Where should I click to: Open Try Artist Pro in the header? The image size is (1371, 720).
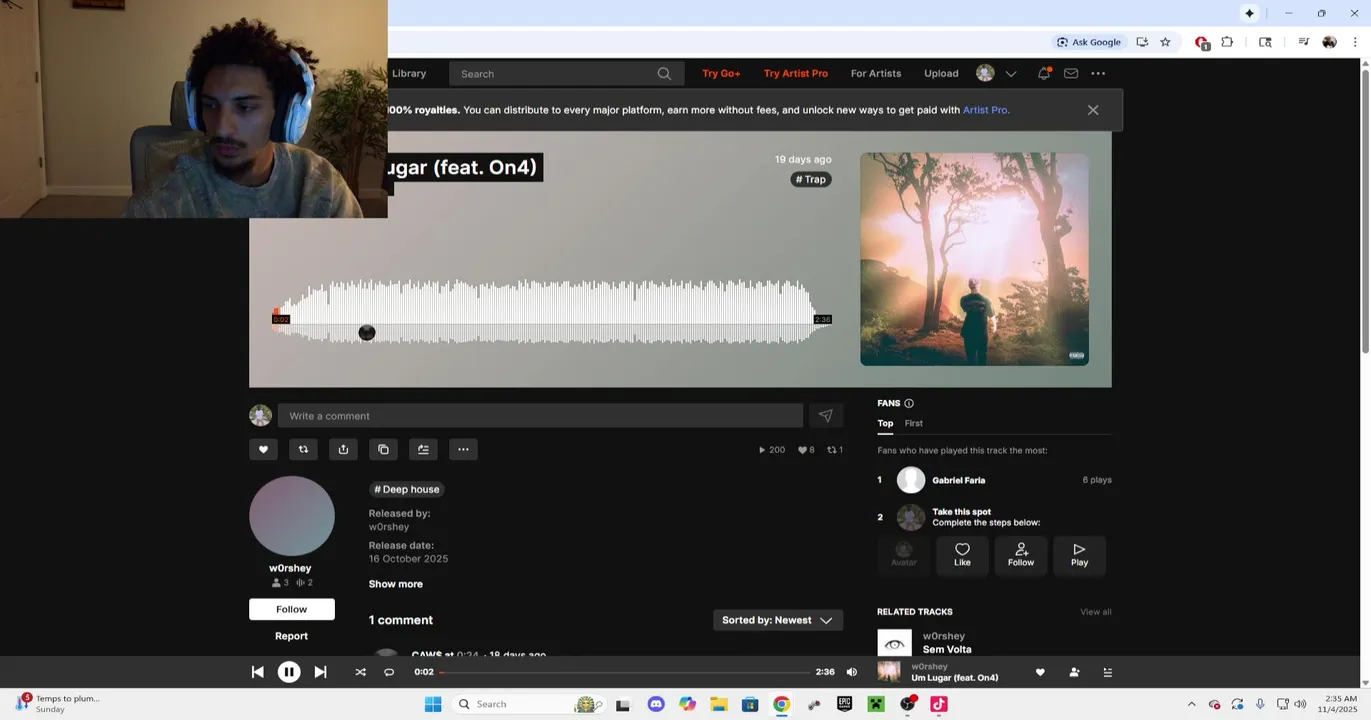tap(796, 73)
